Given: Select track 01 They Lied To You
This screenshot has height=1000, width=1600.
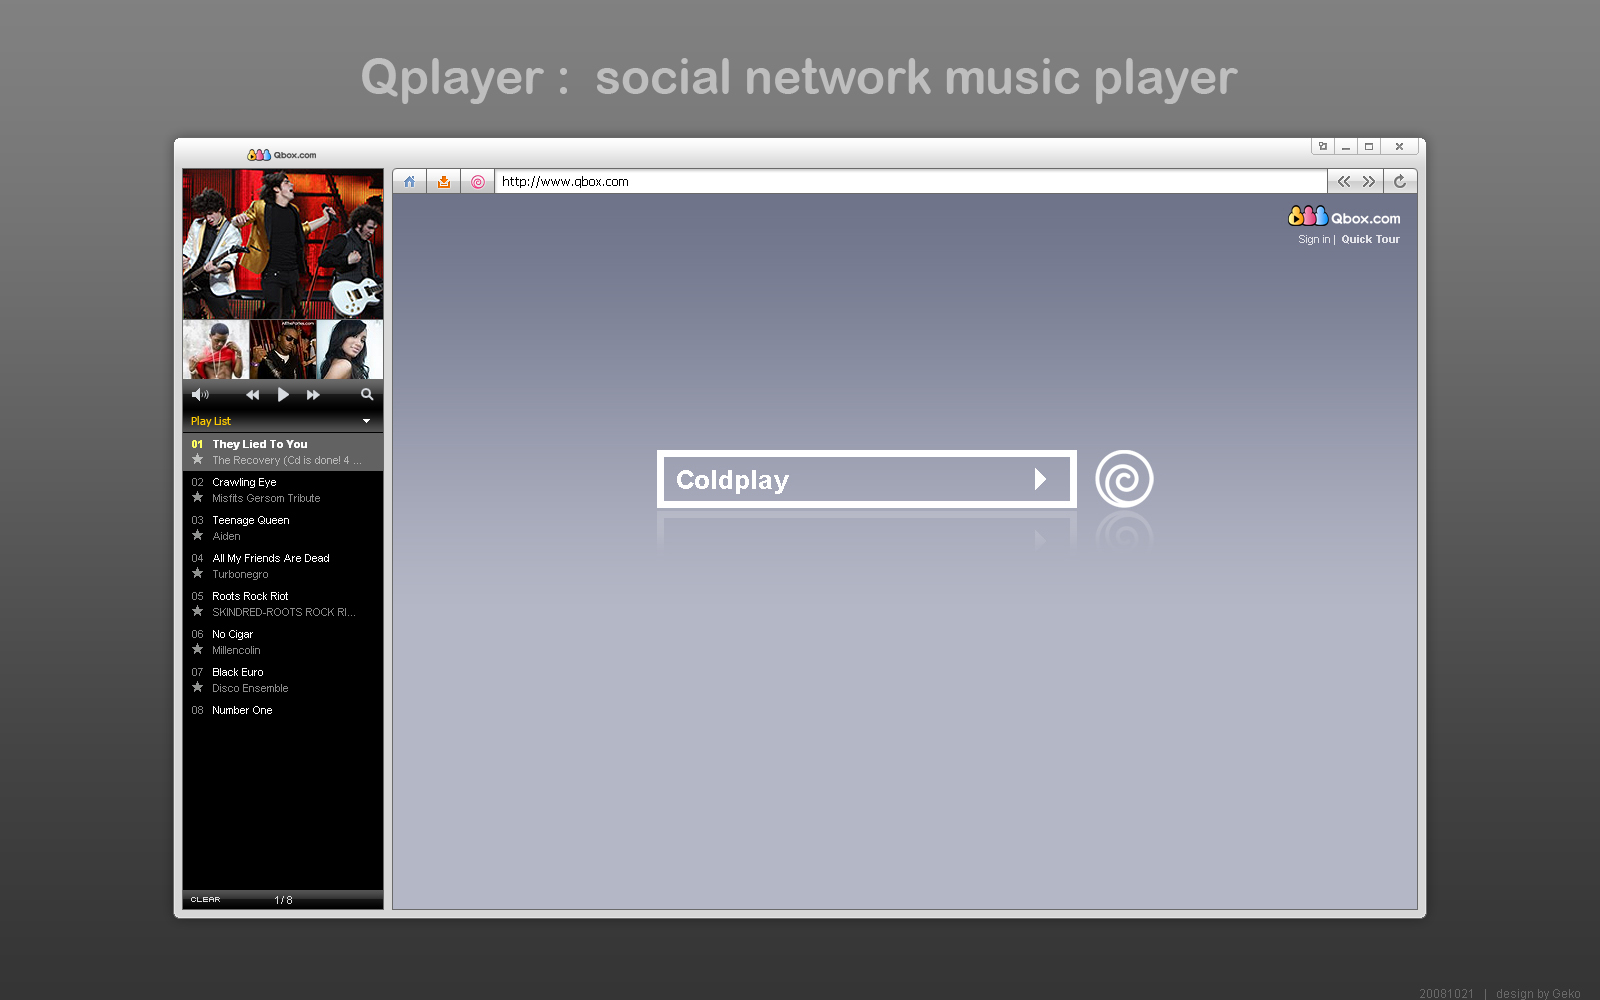Looking at the screenshot, I should [x=283, y=452].
